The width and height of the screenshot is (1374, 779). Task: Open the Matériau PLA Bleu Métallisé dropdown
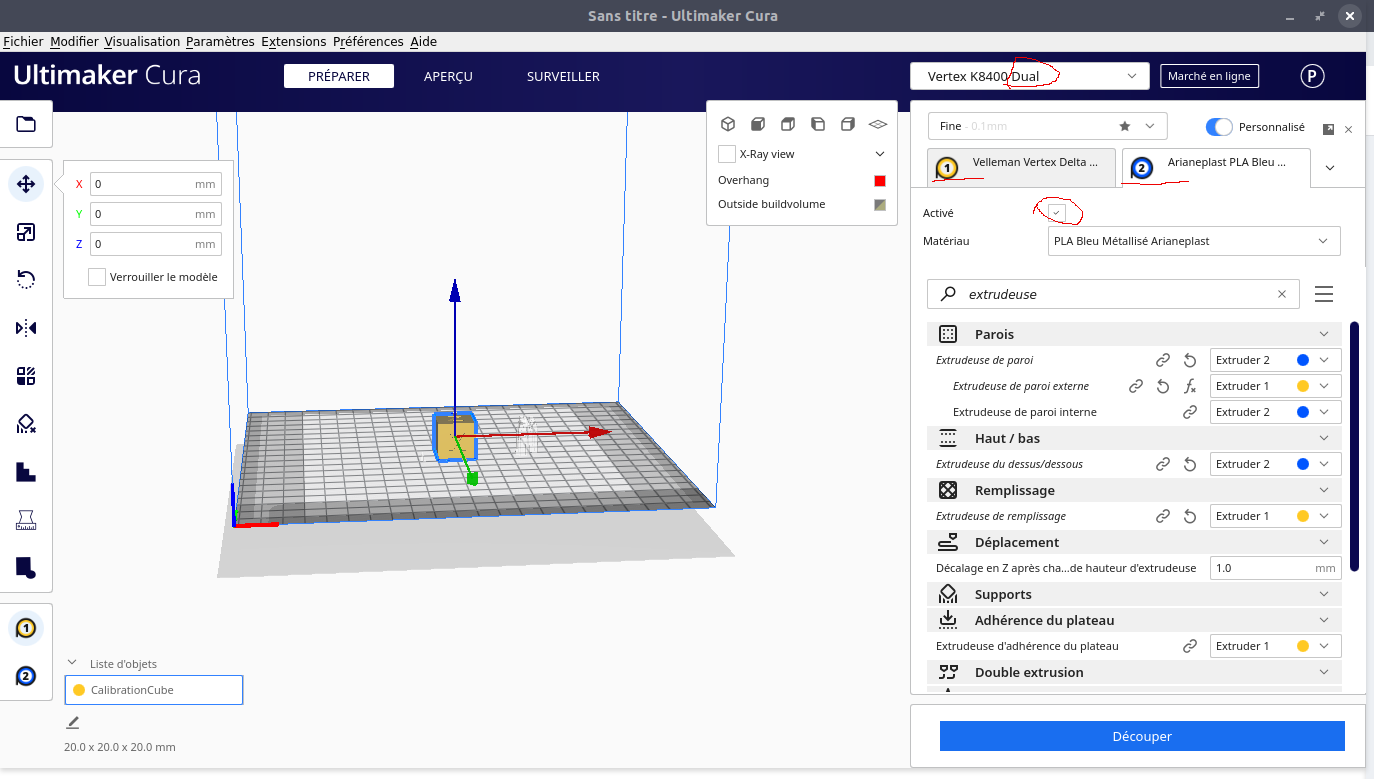click(1193, 241)
